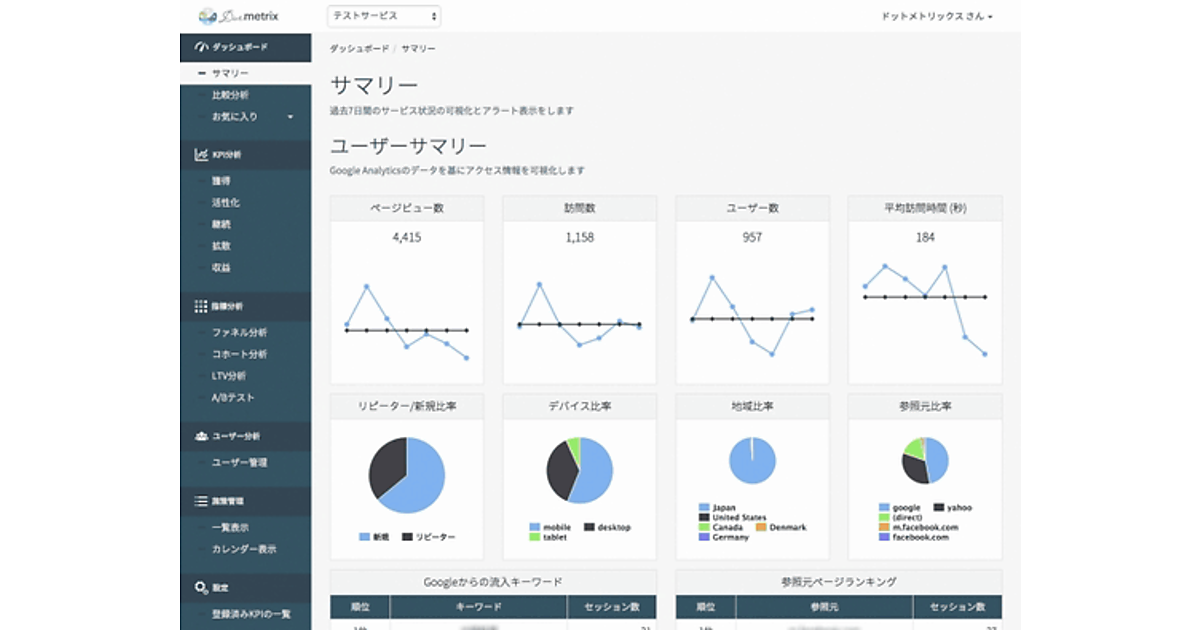Click the 施策管理 list icon
This screenshot has height=630, width=1200.
tap(200, 501)
